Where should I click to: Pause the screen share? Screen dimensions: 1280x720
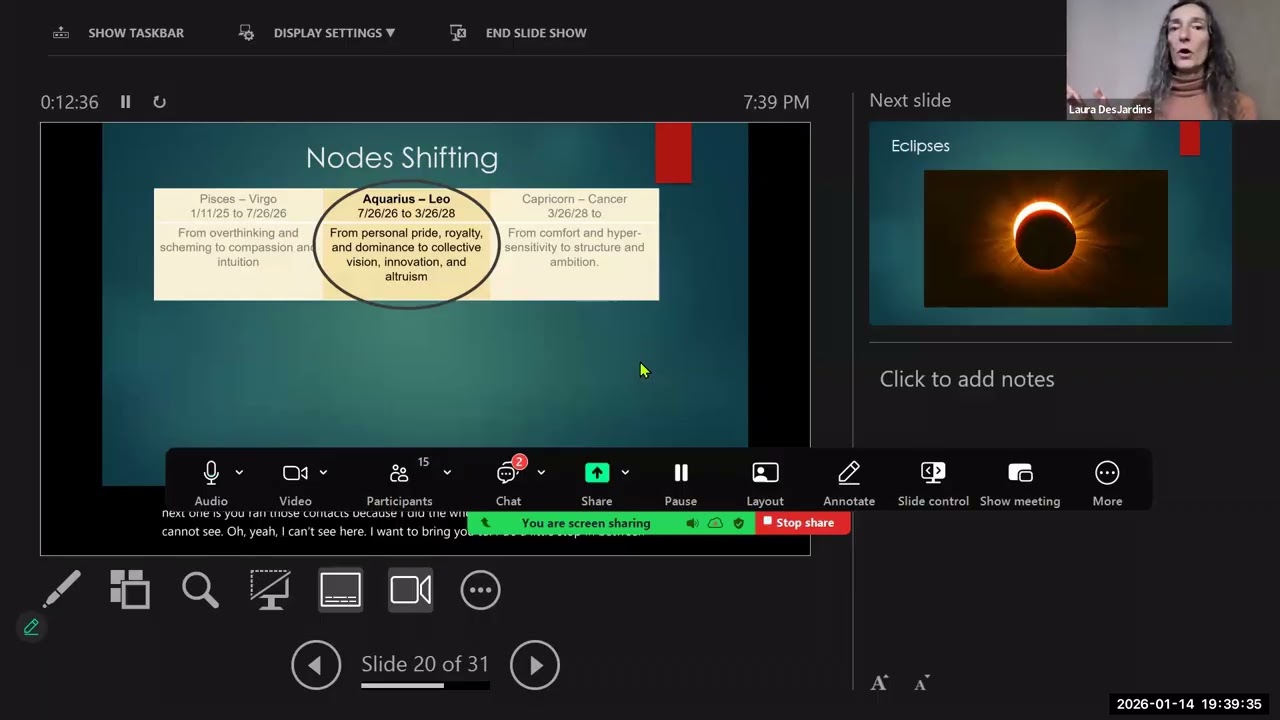point(681,482)
